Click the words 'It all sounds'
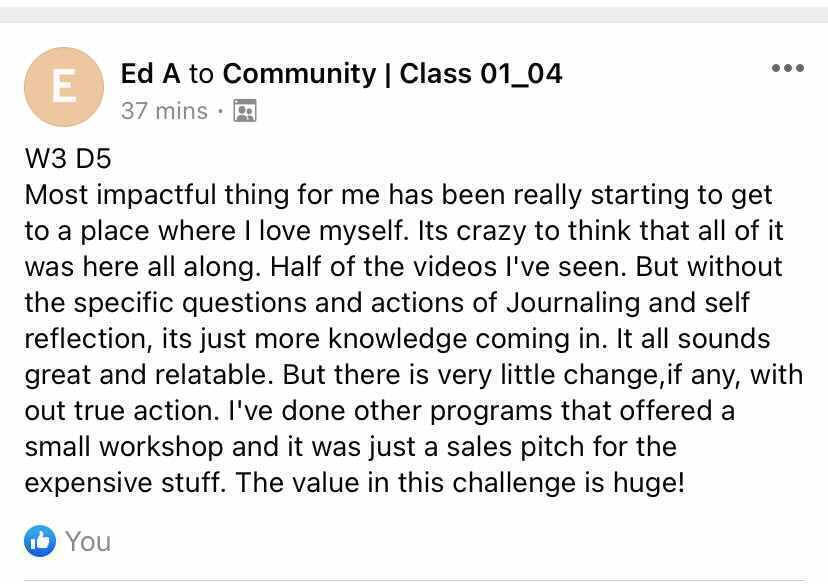Image resolution: width=828 pixels, height=584 pixels. pyautogui.click(x=716, y=338)
